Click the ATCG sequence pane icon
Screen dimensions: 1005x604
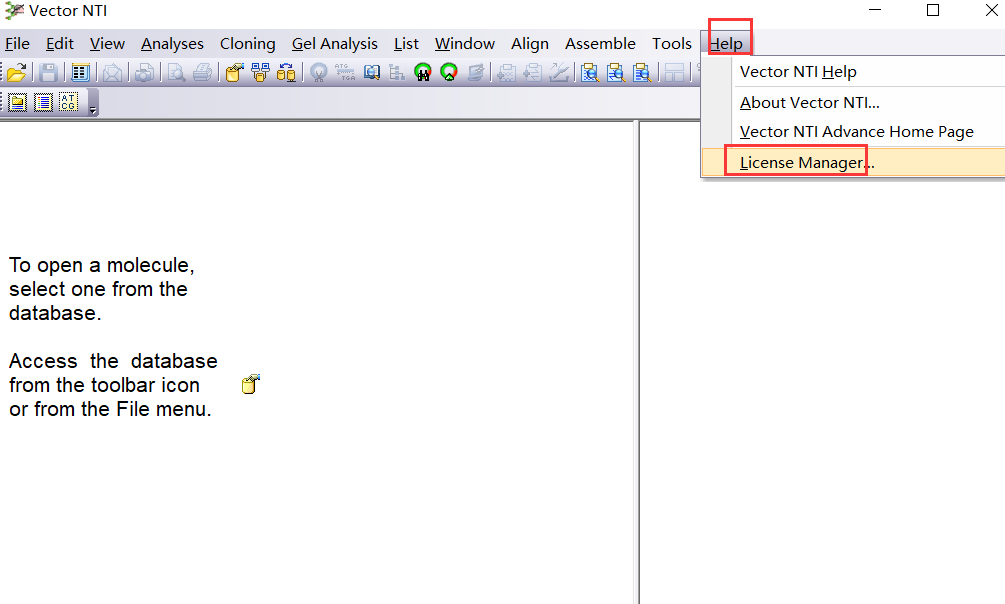(69, 103)
